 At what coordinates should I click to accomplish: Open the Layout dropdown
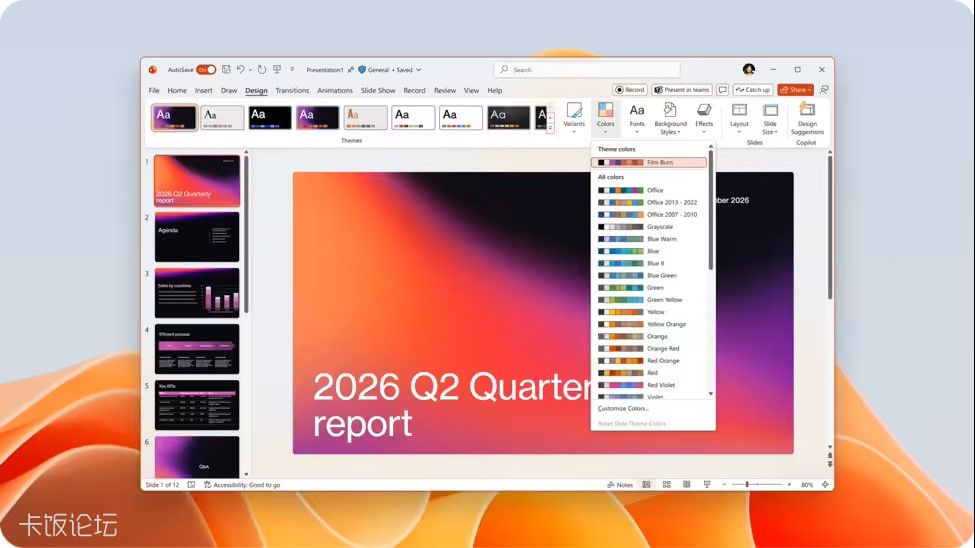point(739,118)
